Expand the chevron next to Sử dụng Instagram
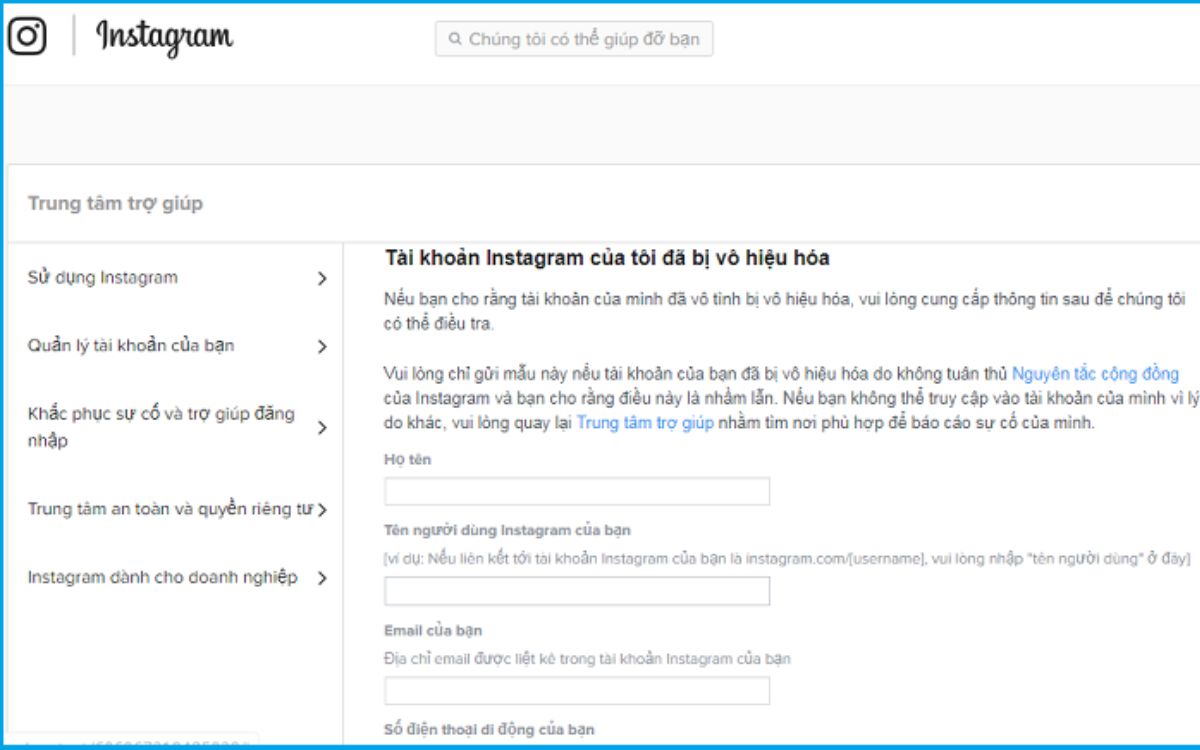 tap(322, 279)
